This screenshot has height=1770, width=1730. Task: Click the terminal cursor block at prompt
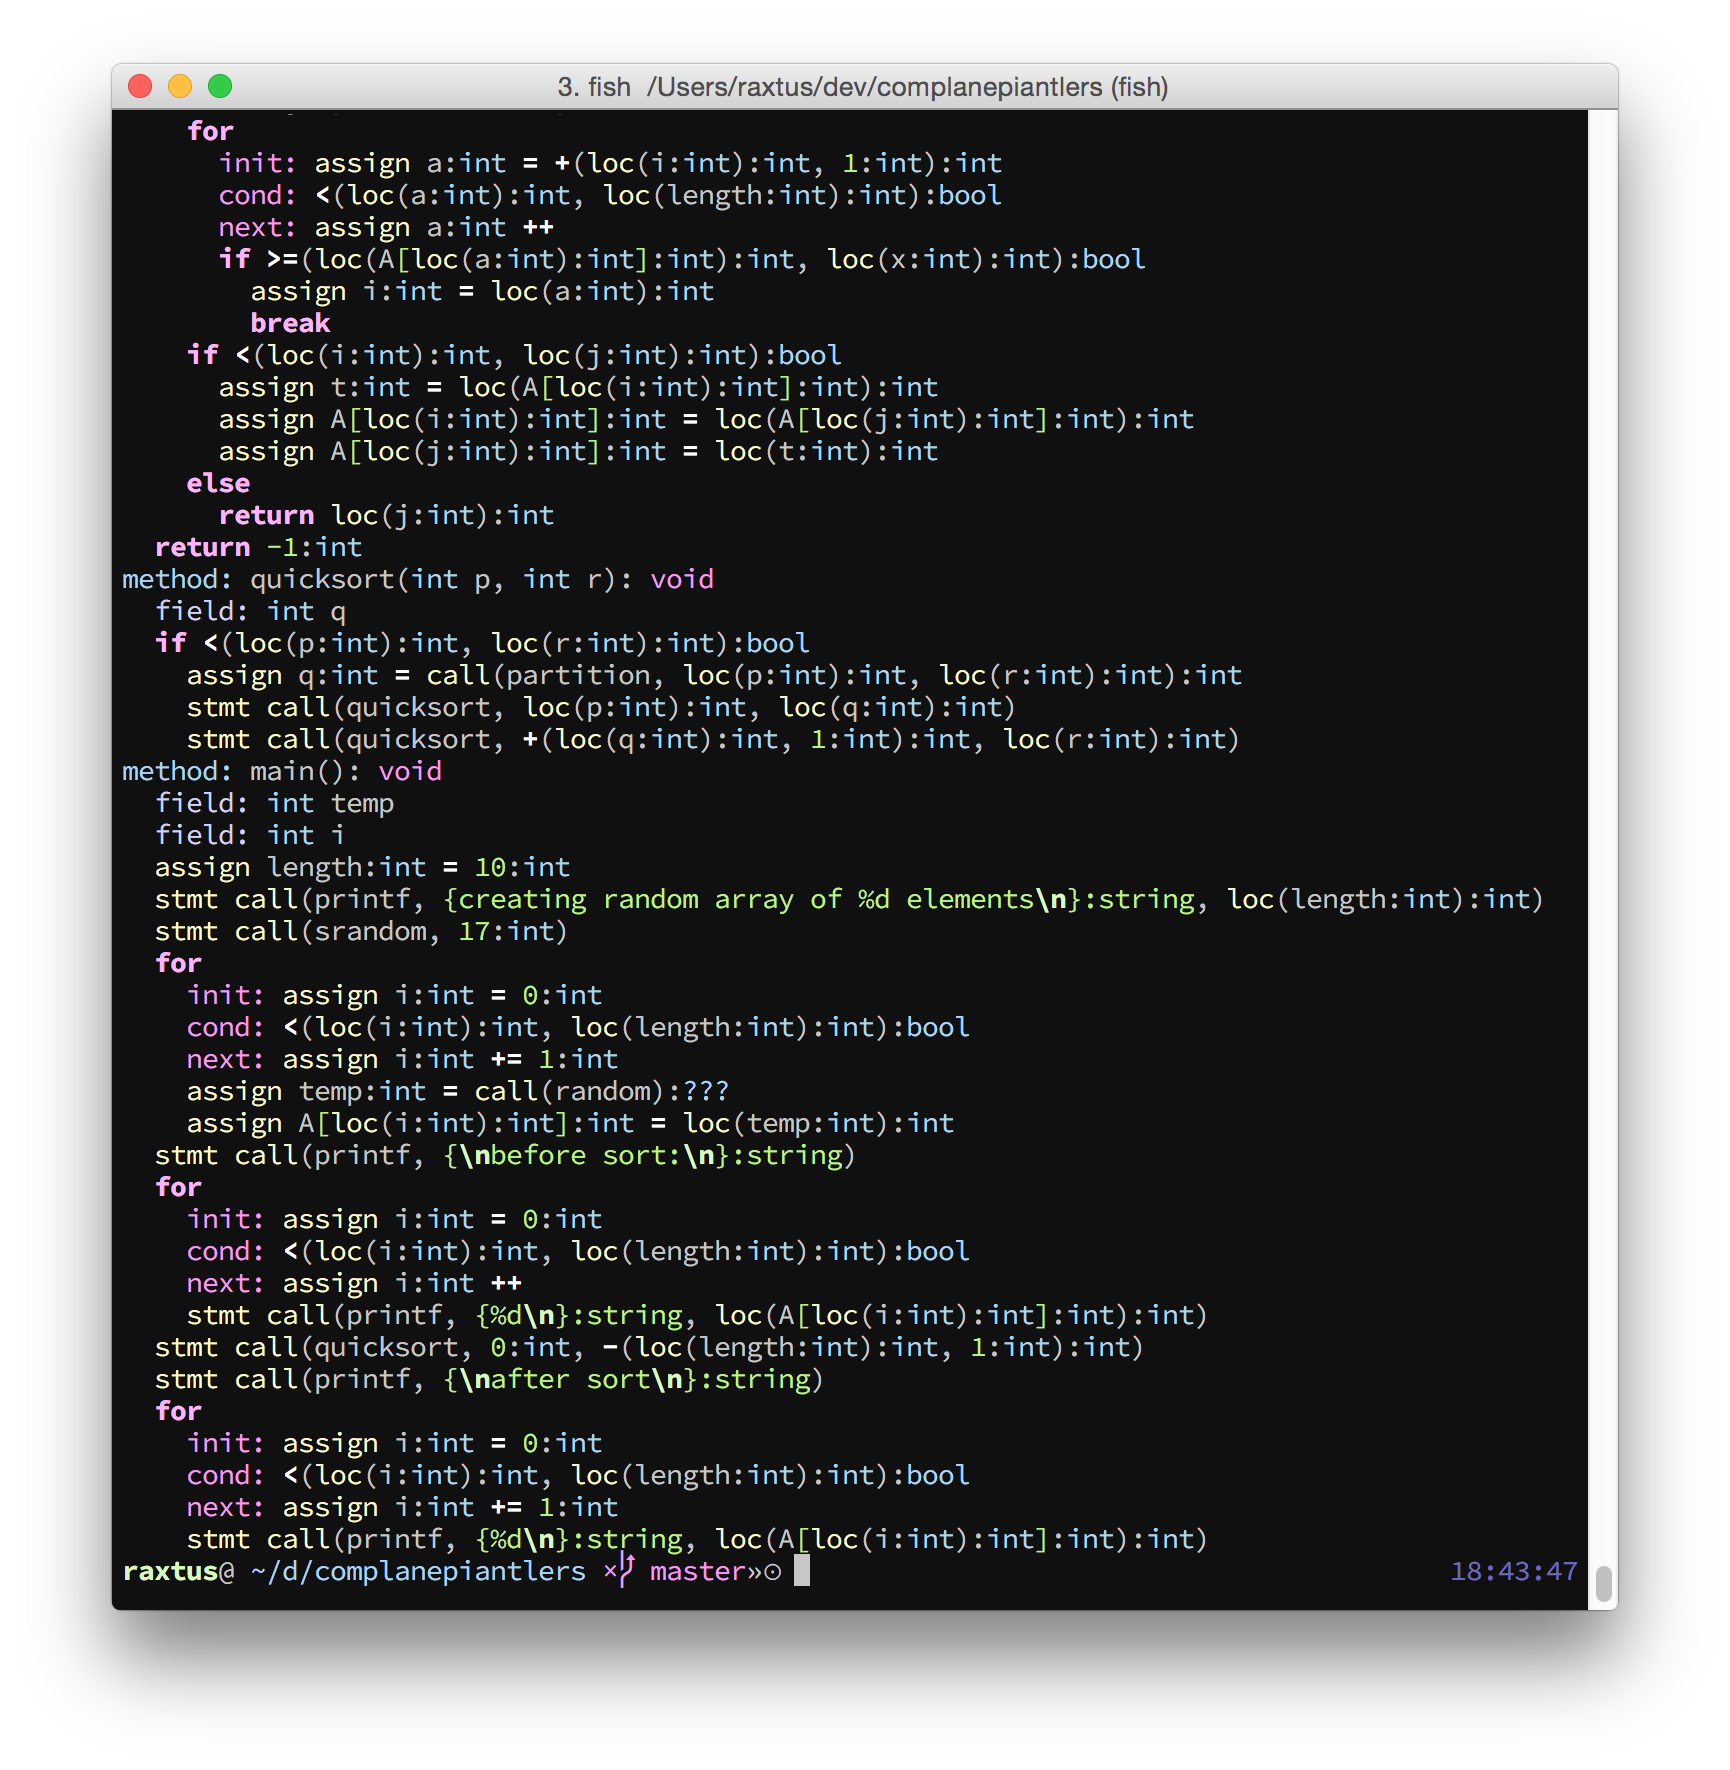click(802, 1571)
